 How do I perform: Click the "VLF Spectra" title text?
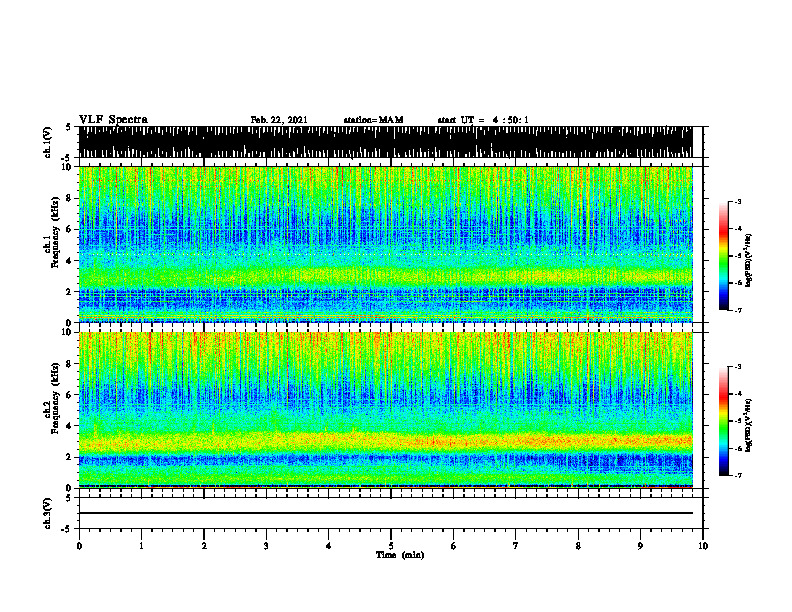pyautogui.click(x=113, y=119)
